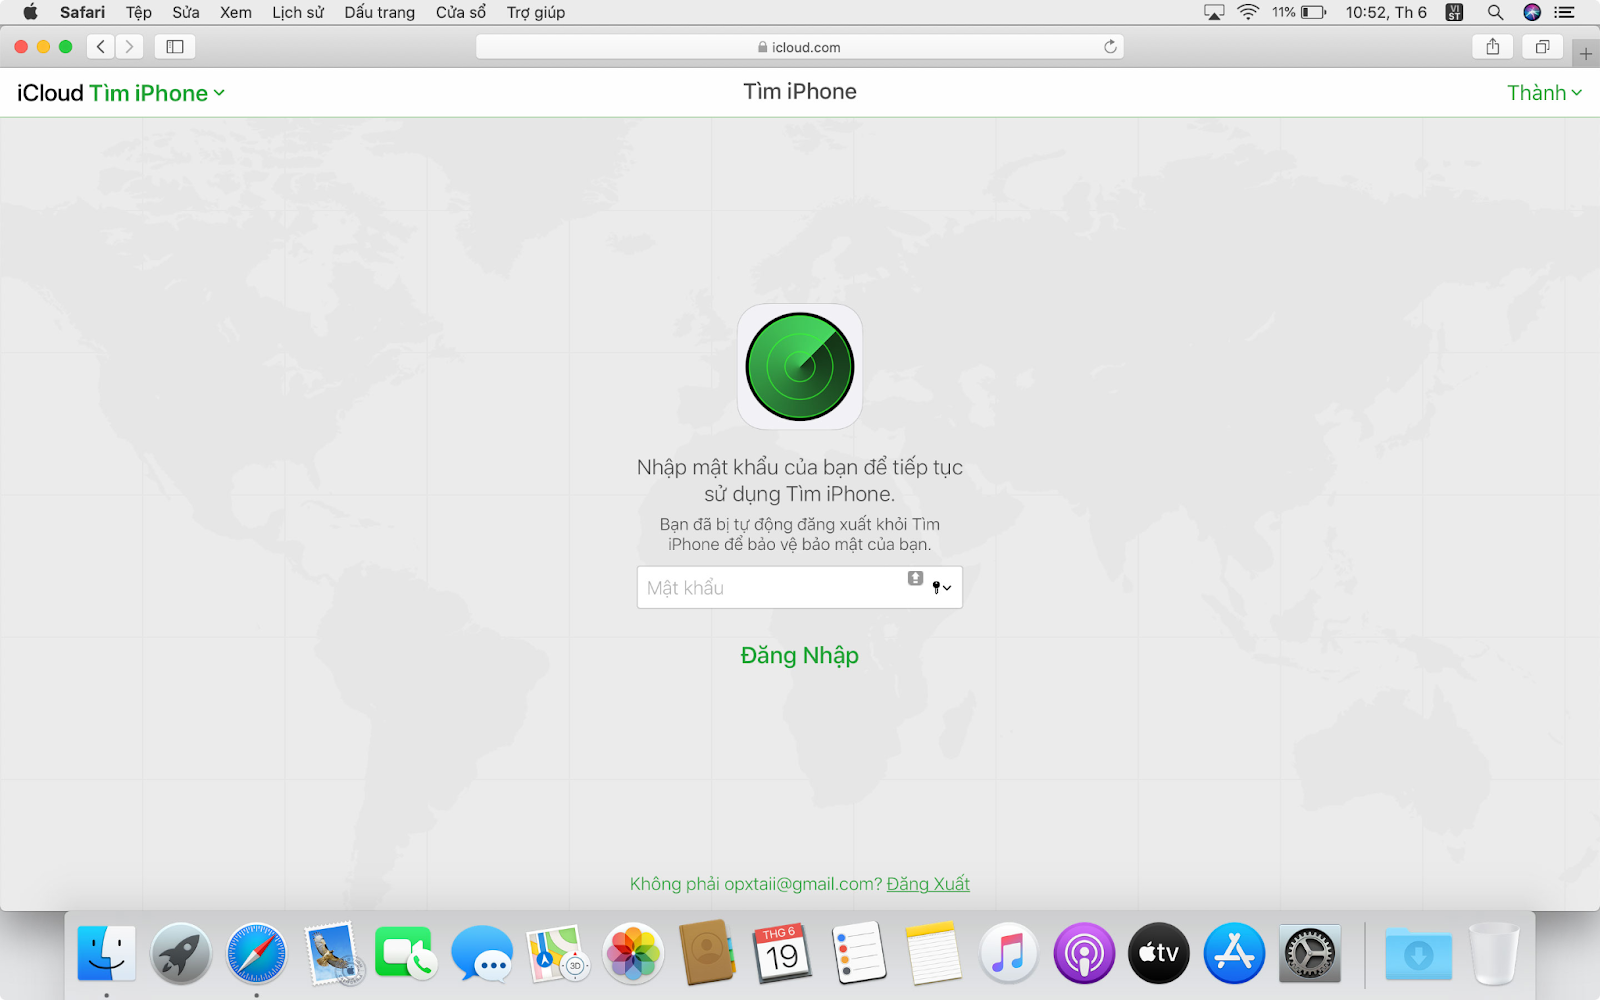Open the Cửa sổ menu
Image resolution: width=1600 pixels, height=1000 pixels.
(x=461, y=12)
